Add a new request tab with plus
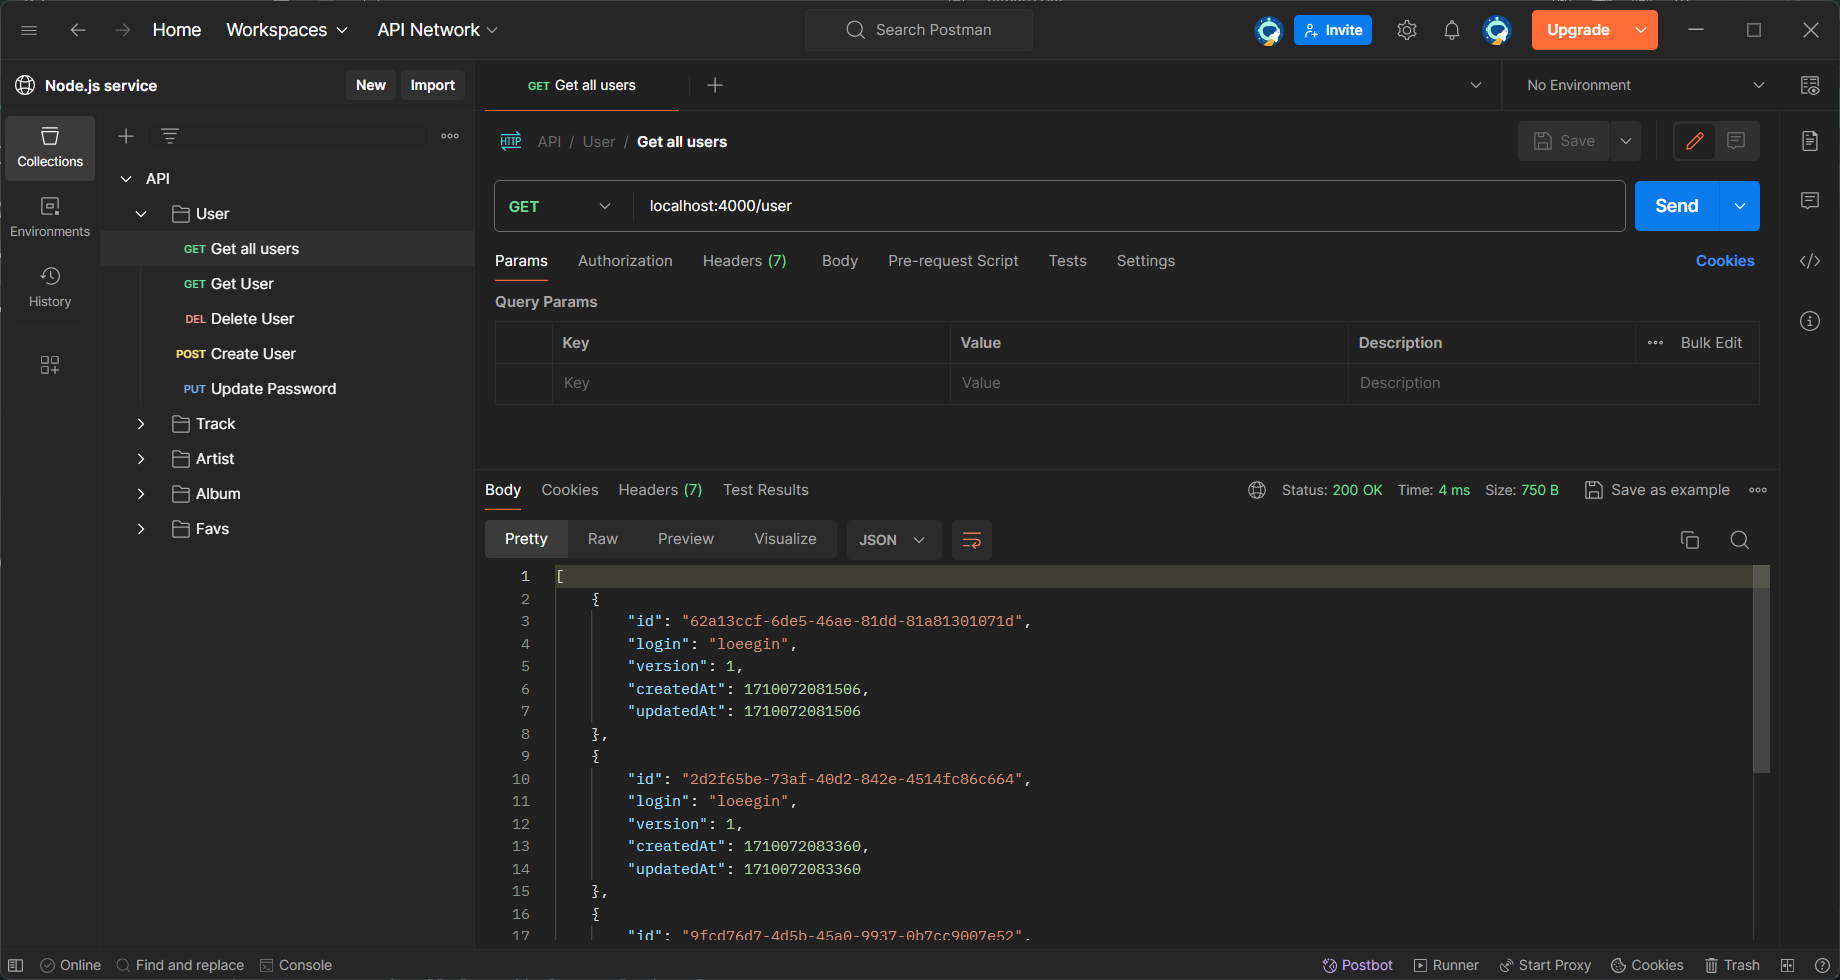The height and width of the screenshot is (980, 1840). point(715,85)
